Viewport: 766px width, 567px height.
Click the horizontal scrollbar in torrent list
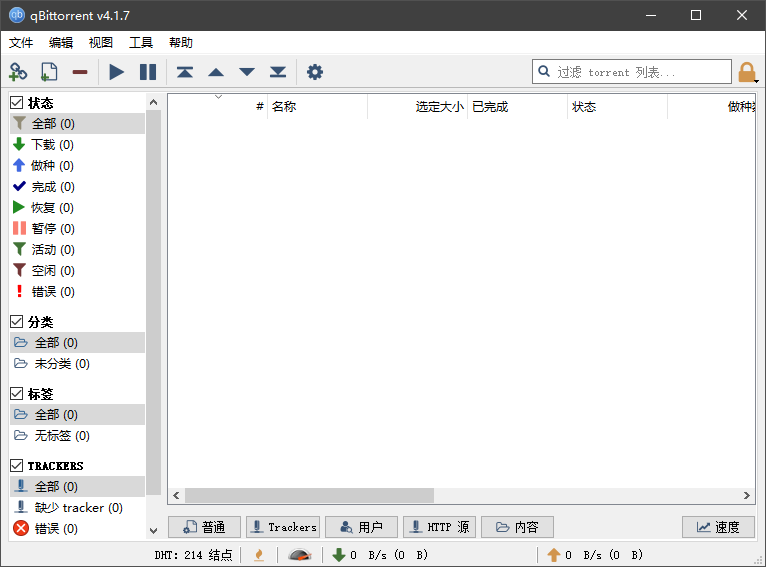[x=309, y=496]
